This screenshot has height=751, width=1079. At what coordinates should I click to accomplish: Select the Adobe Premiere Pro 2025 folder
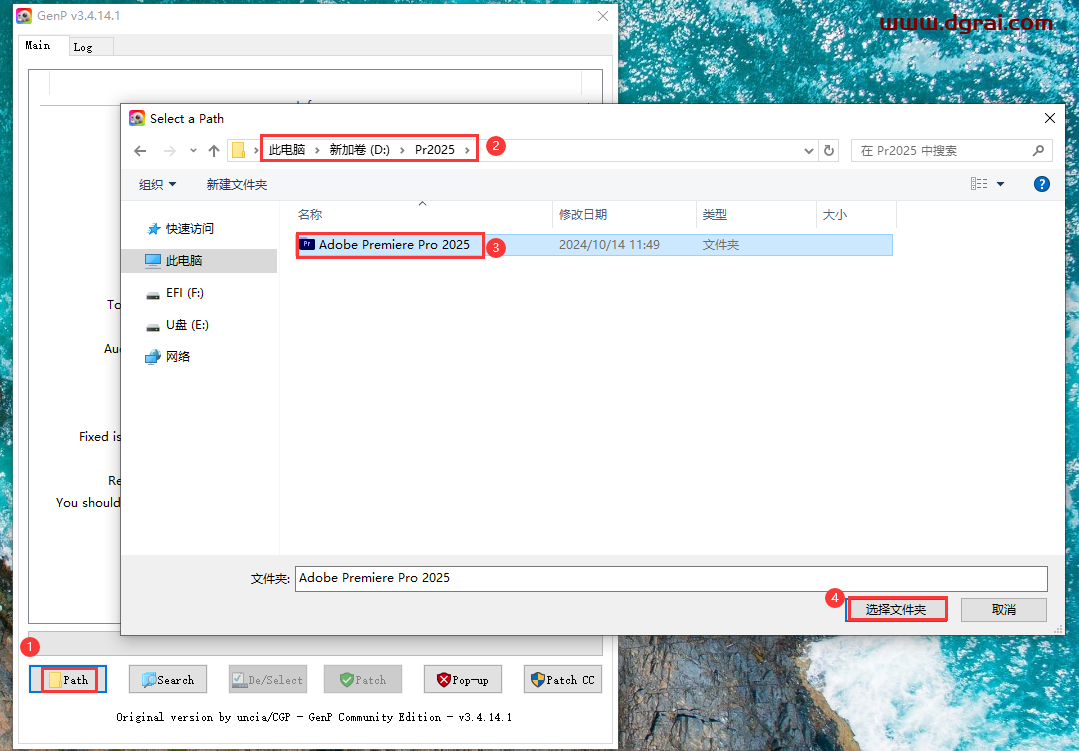point(389,245)
